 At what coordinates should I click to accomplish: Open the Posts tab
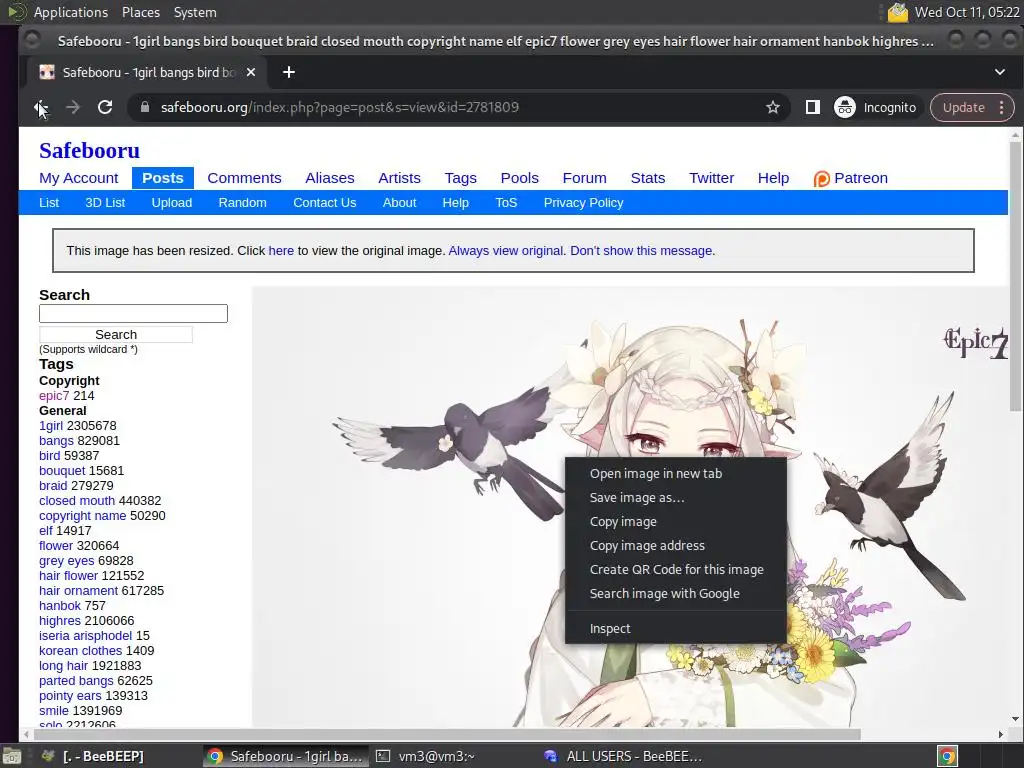[x=163, y=178]
